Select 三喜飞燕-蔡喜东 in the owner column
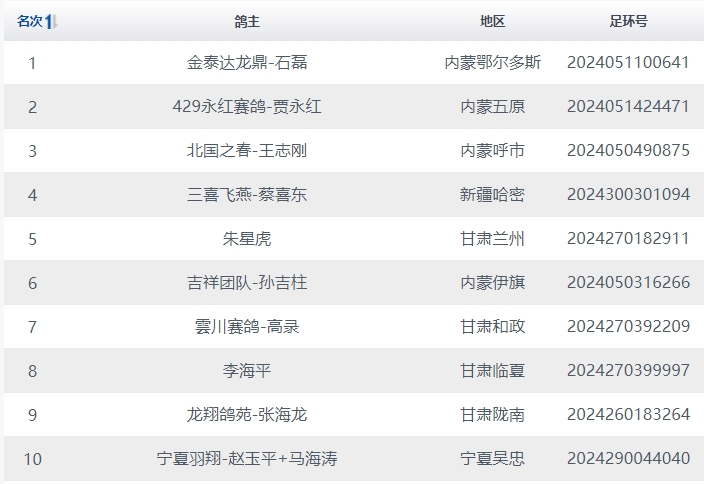The image size is (704, 484). (x=247, y=195)
